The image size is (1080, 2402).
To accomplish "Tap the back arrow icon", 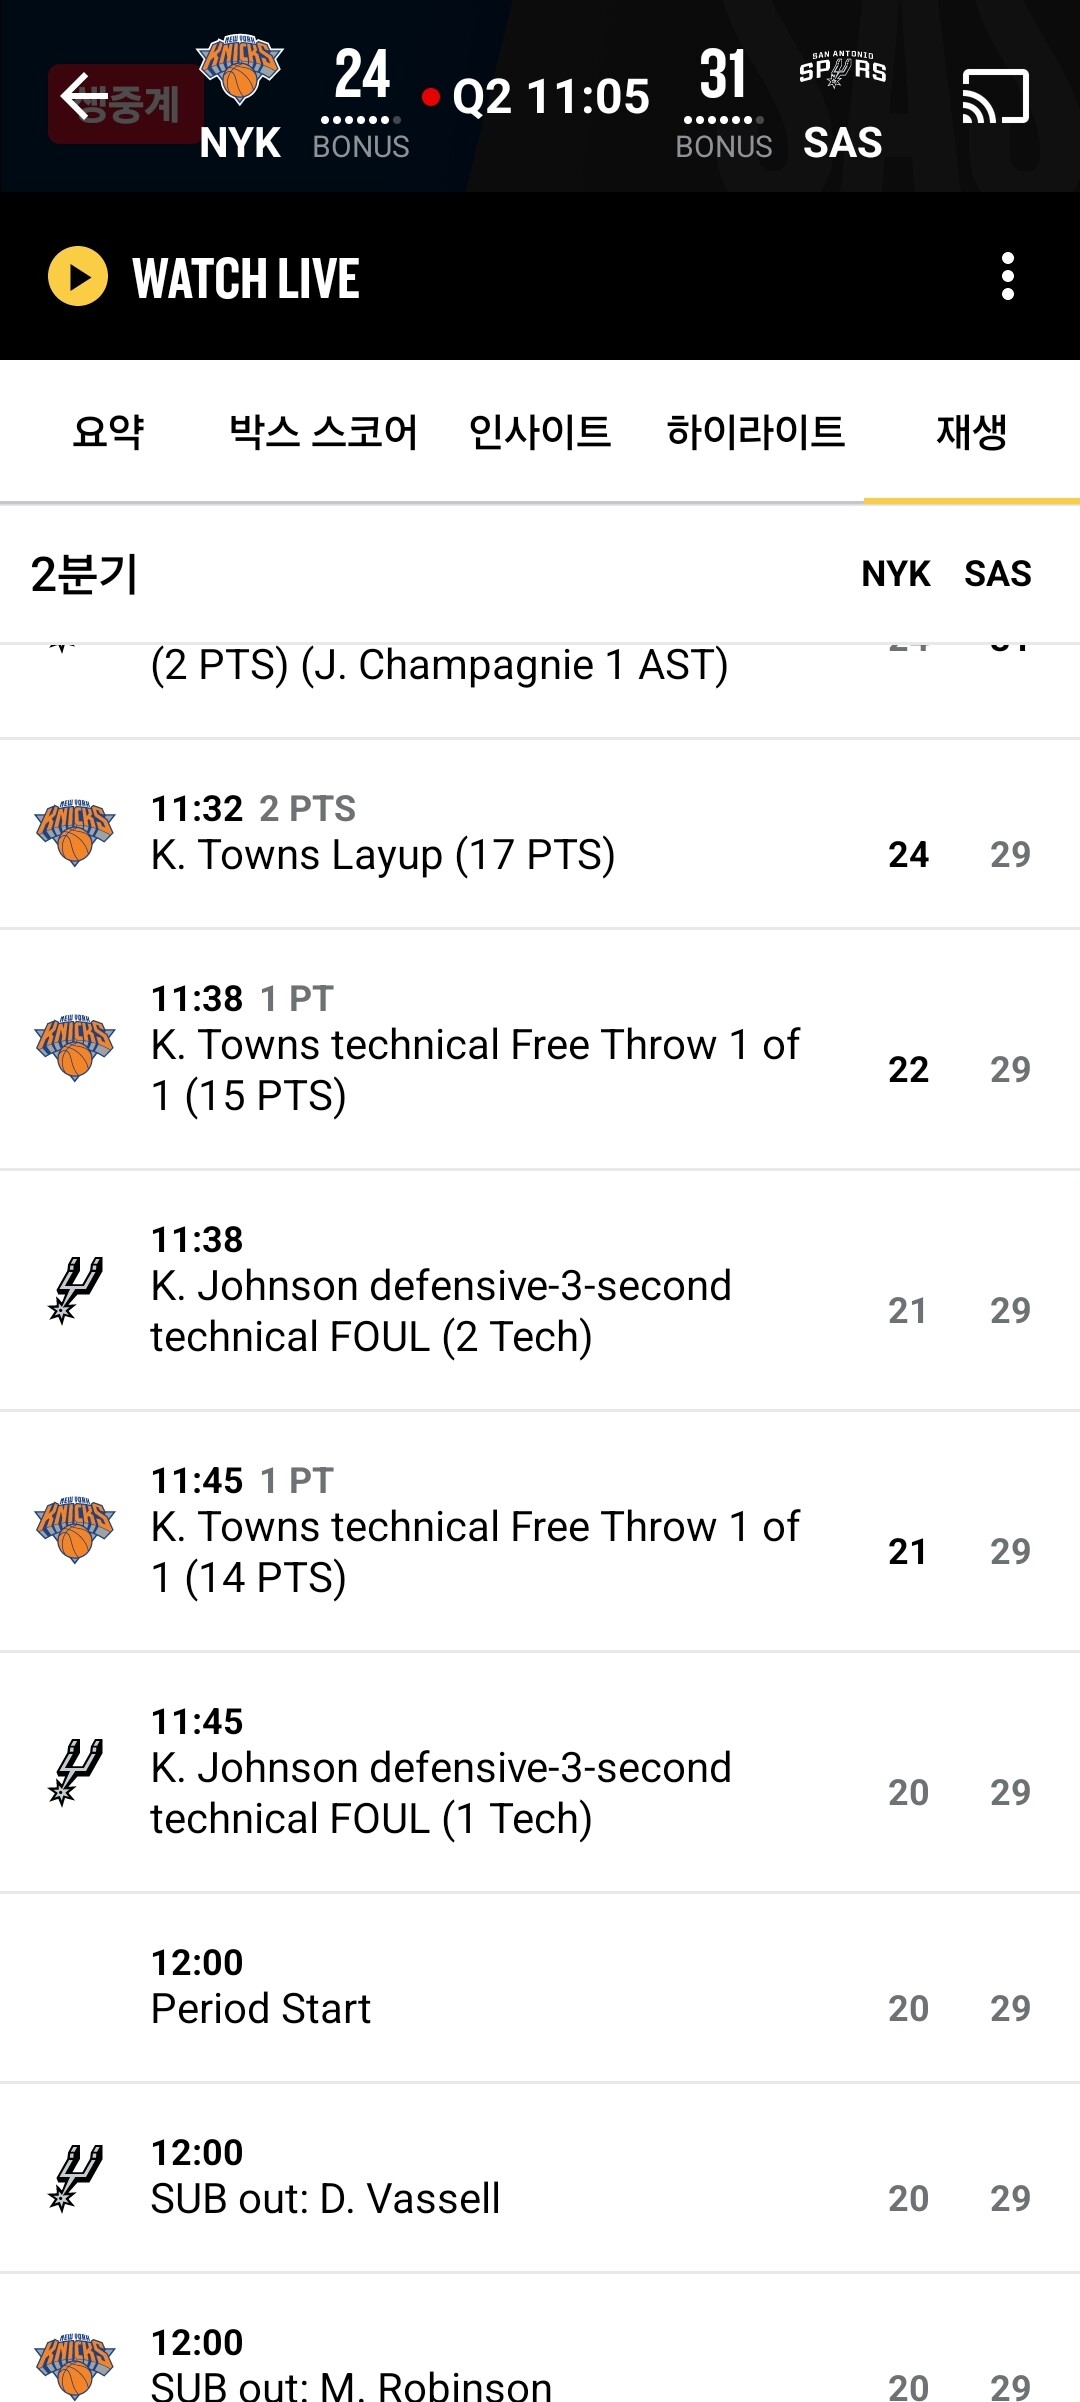I will pos(84,97).
